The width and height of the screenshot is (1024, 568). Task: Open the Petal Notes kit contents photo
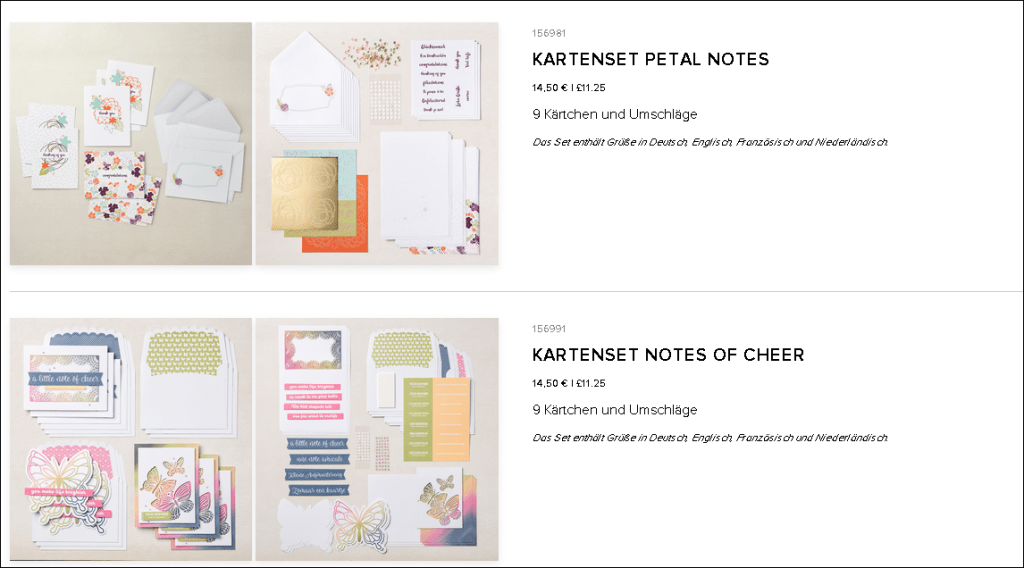tap(377, 144)
